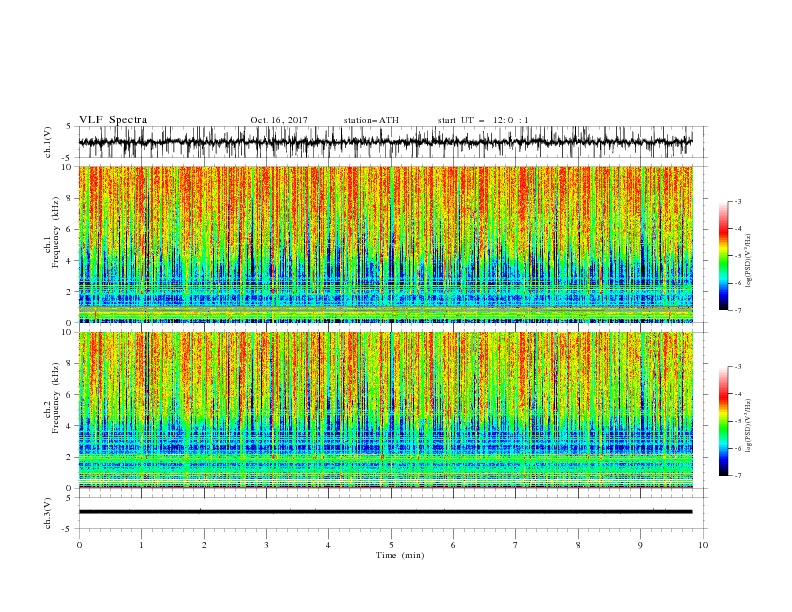Viewport: 792px width, 612px height.
Task: Click the upper PSD color scale bar
Action: pos(724,256)
